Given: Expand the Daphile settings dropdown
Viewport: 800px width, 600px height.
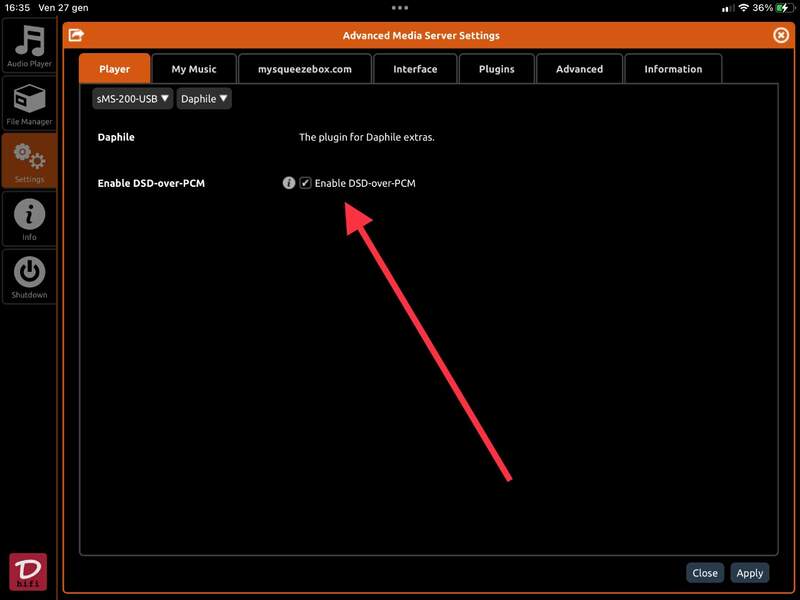Looking at the screenshot, I should (x=204, y=98).
